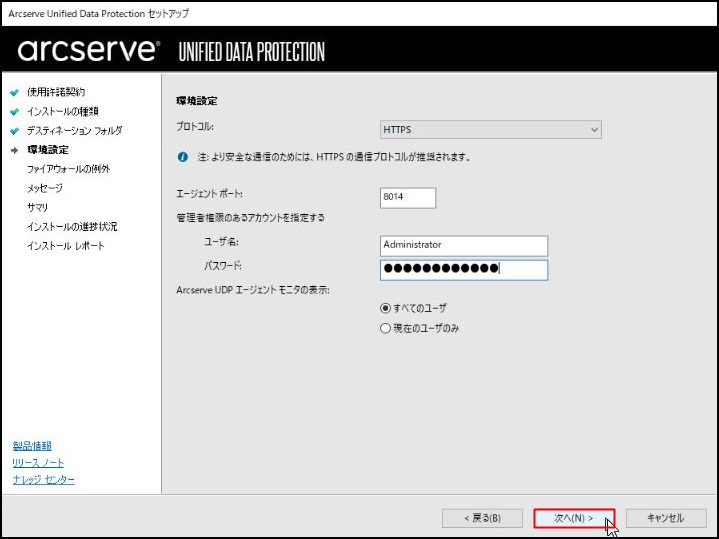The image size is (719, 539).
Task: Select メッセージ step in sidebar
Action: [44, 188]
